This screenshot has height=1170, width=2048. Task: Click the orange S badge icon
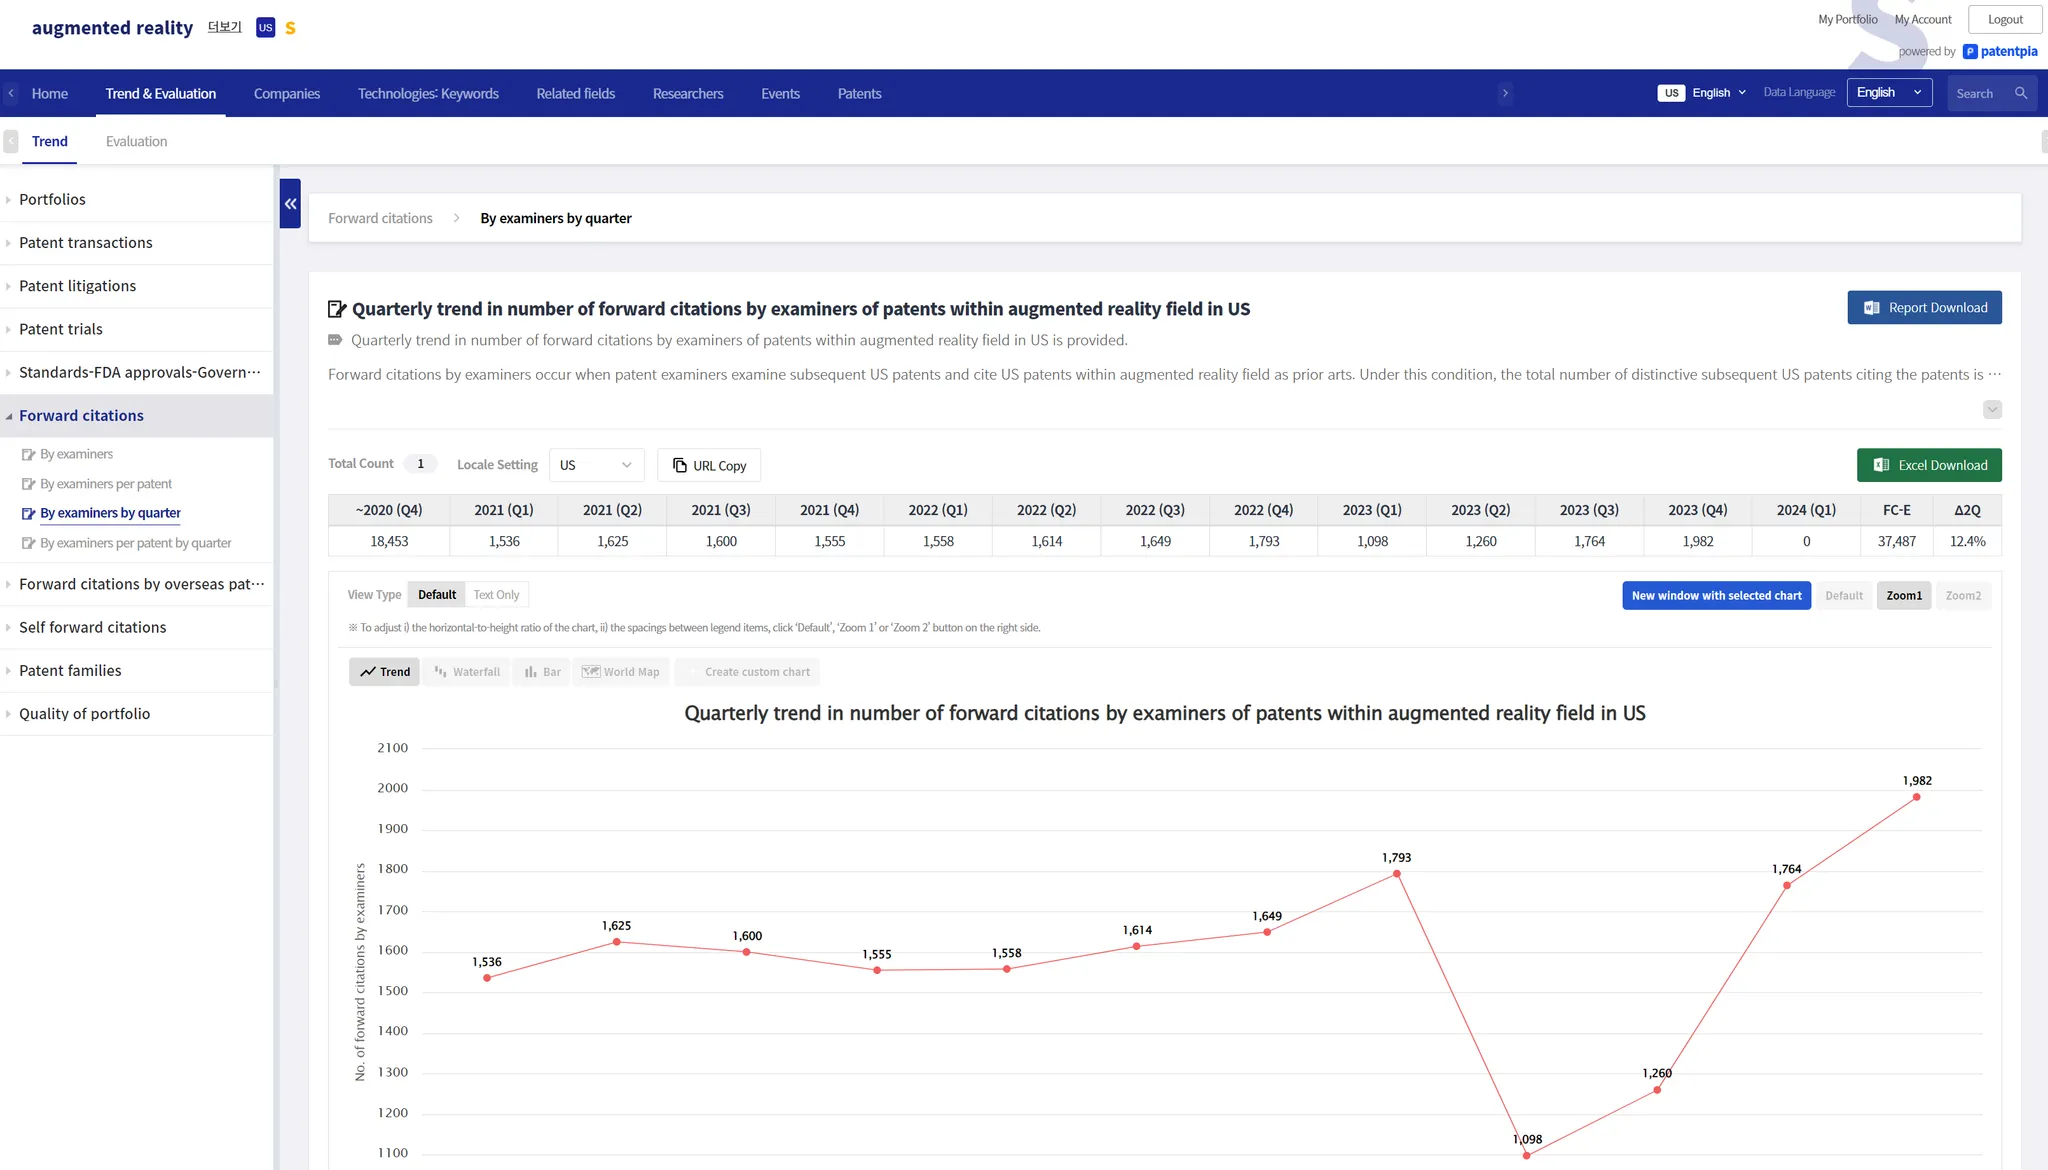(290, 28)
